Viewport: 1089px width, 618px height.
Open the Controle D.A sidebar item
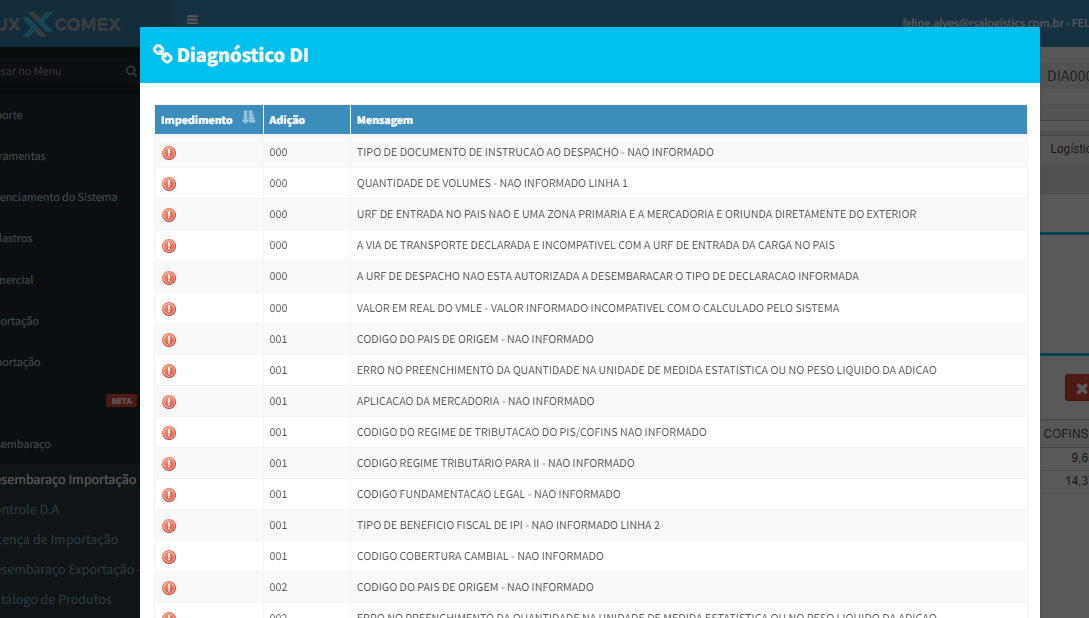click(x=29, y=510)
